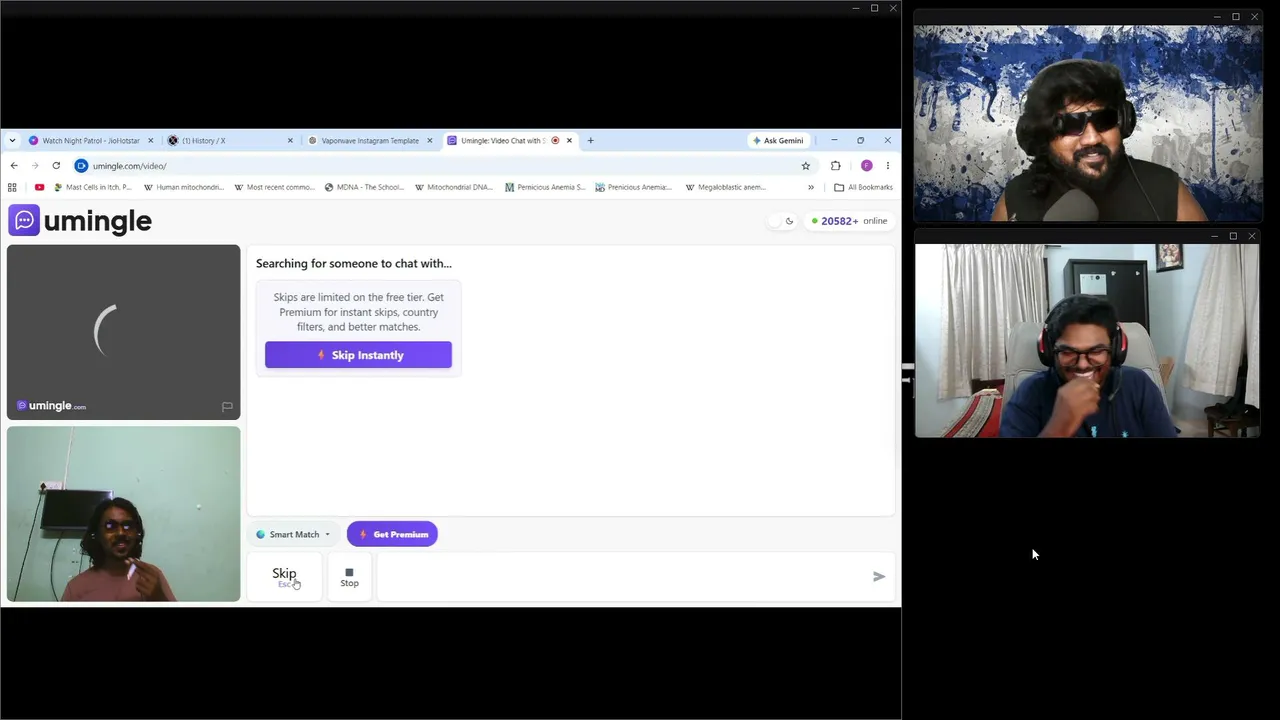The width and height of the screenshot is (1280, 720).
Task: Bookmark this page with the star icon
Action: (x=806, y=166)
